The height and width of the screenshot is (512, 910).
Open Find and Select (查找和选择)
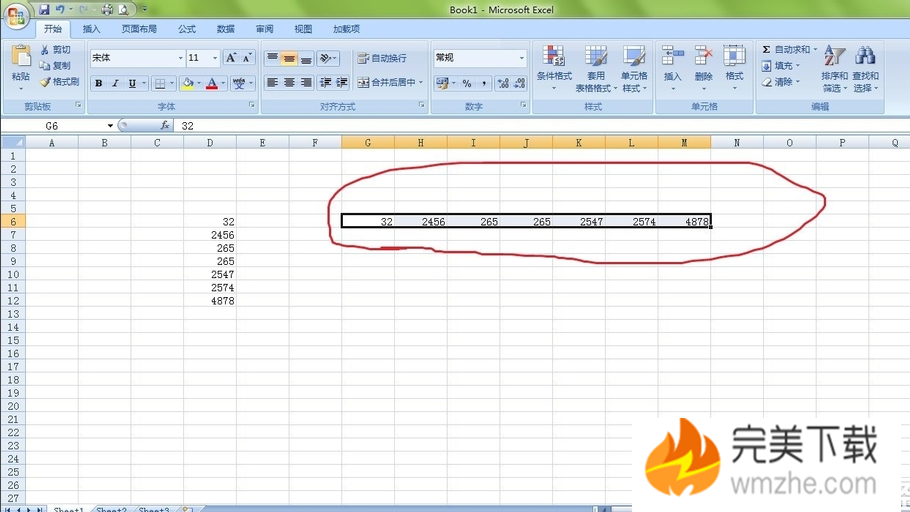865,68
